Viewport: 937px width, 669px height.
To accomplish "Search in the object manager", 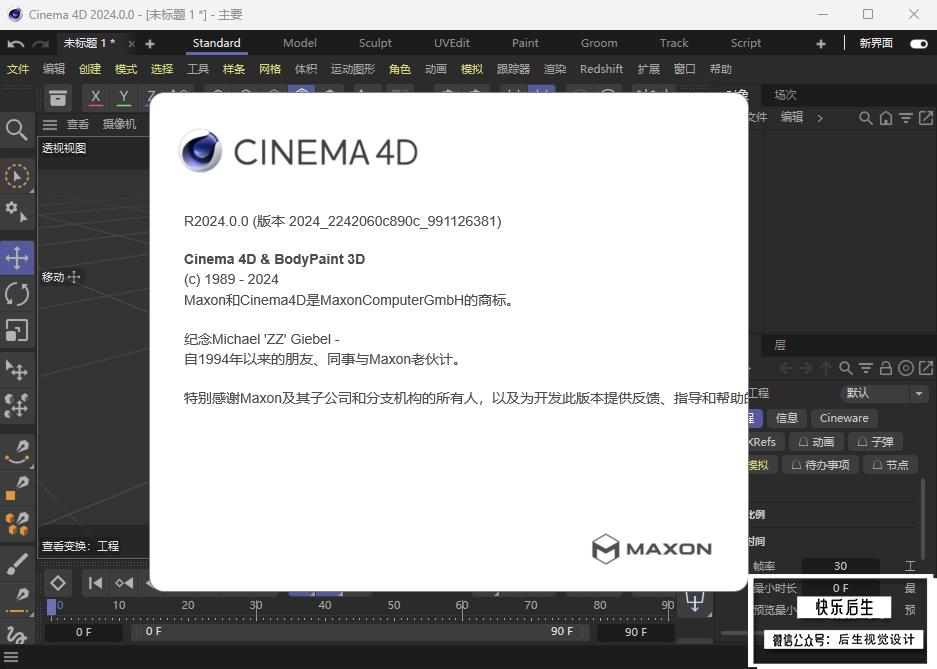I will pyautogui.click(x=865, y=118).
